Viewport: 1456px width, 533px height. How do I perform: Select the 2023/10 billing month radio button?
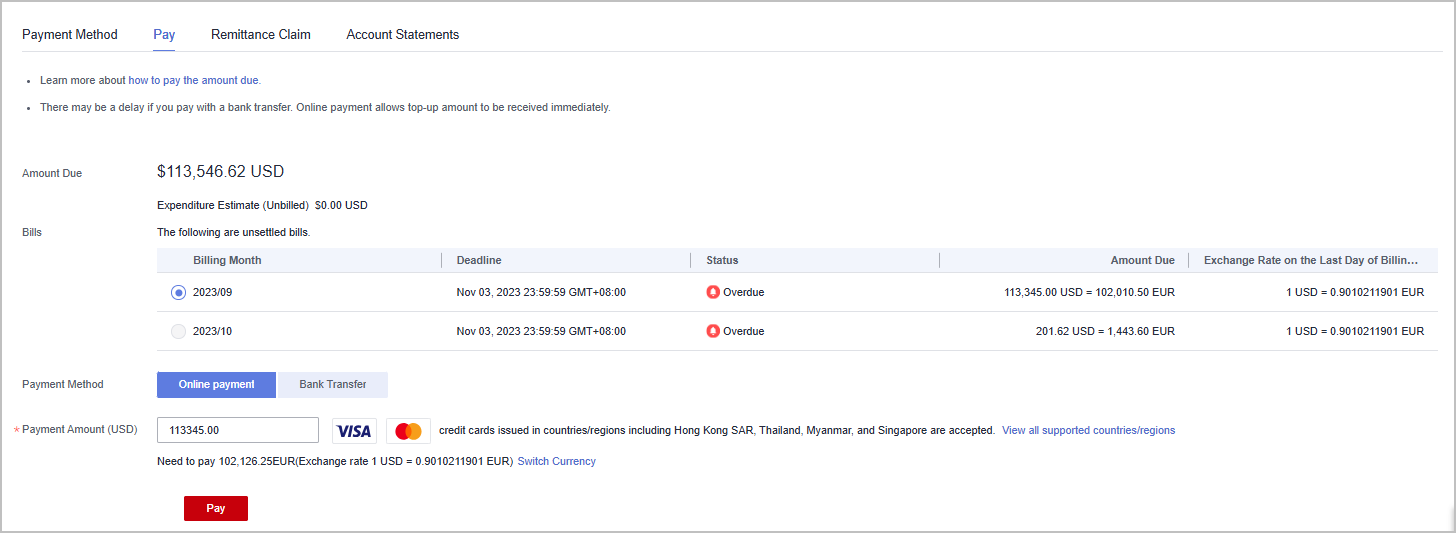point(178,331)
